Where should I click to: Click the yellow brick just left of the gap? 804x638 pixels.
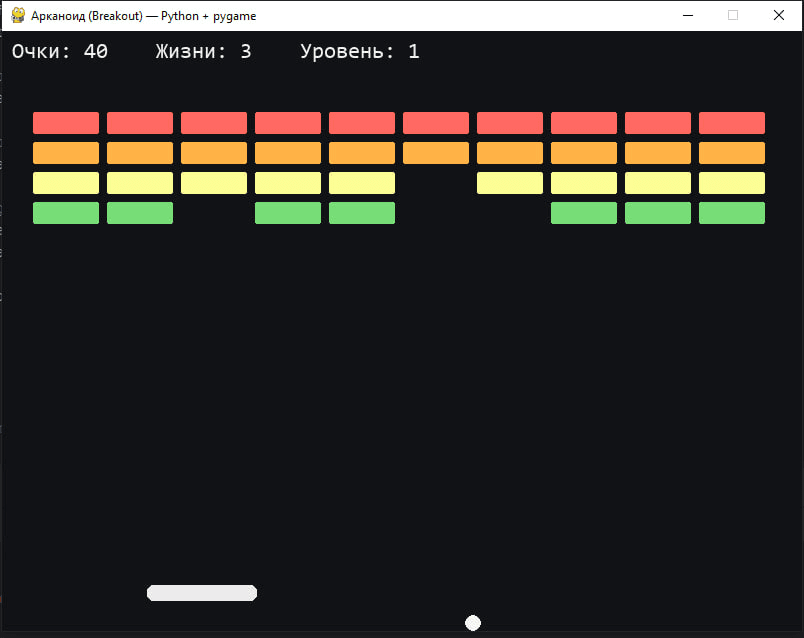click(x=362, y=183)
